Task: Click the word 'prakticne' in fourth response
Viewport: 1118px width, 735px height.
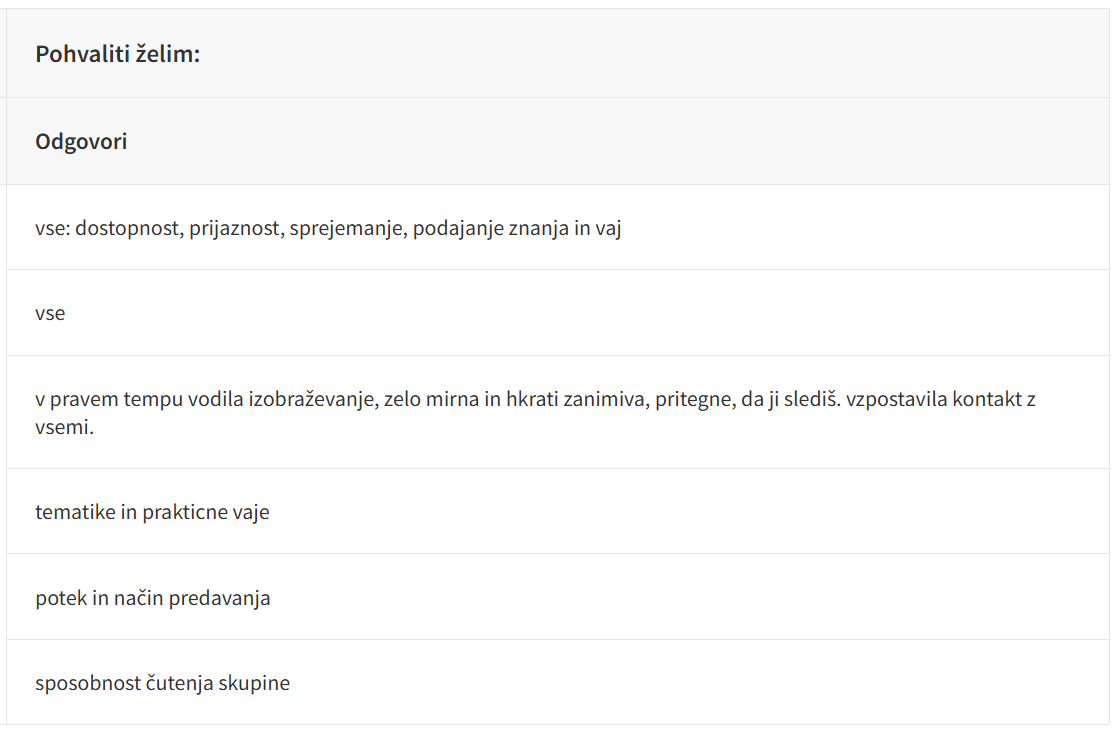Action: pyautogui.click(x=185, y=513)
